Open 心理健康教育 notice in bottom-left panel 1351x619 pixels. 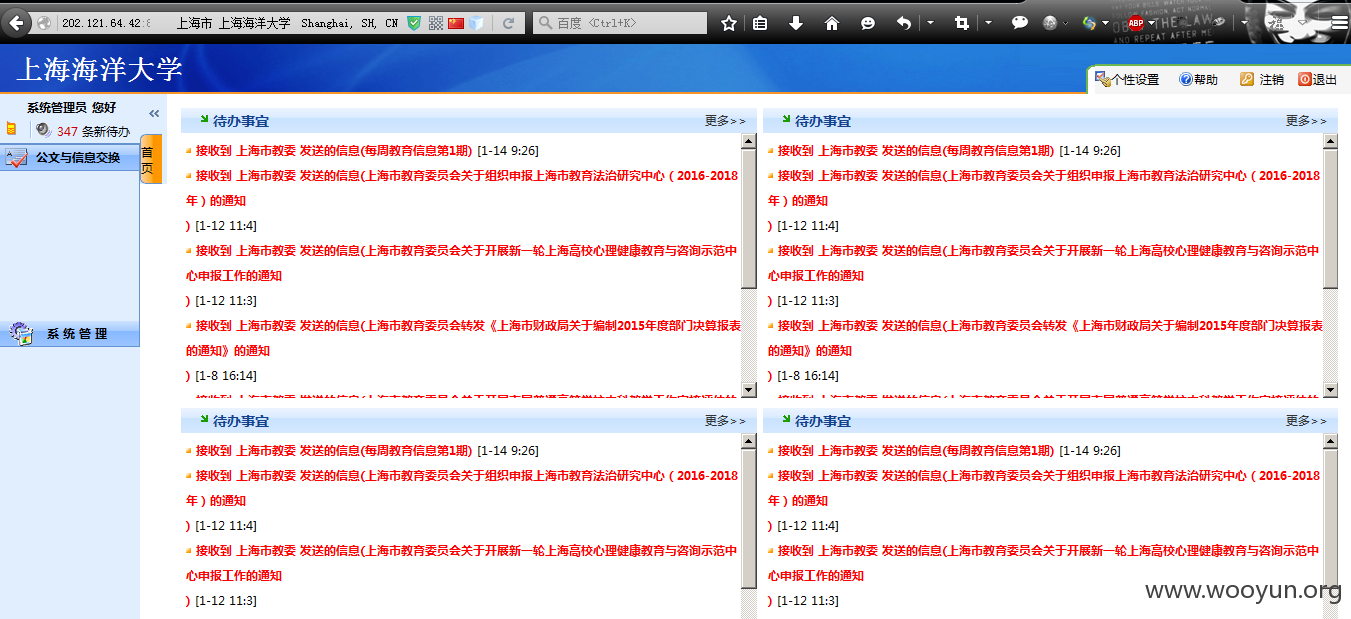click(x=462, y=563)
